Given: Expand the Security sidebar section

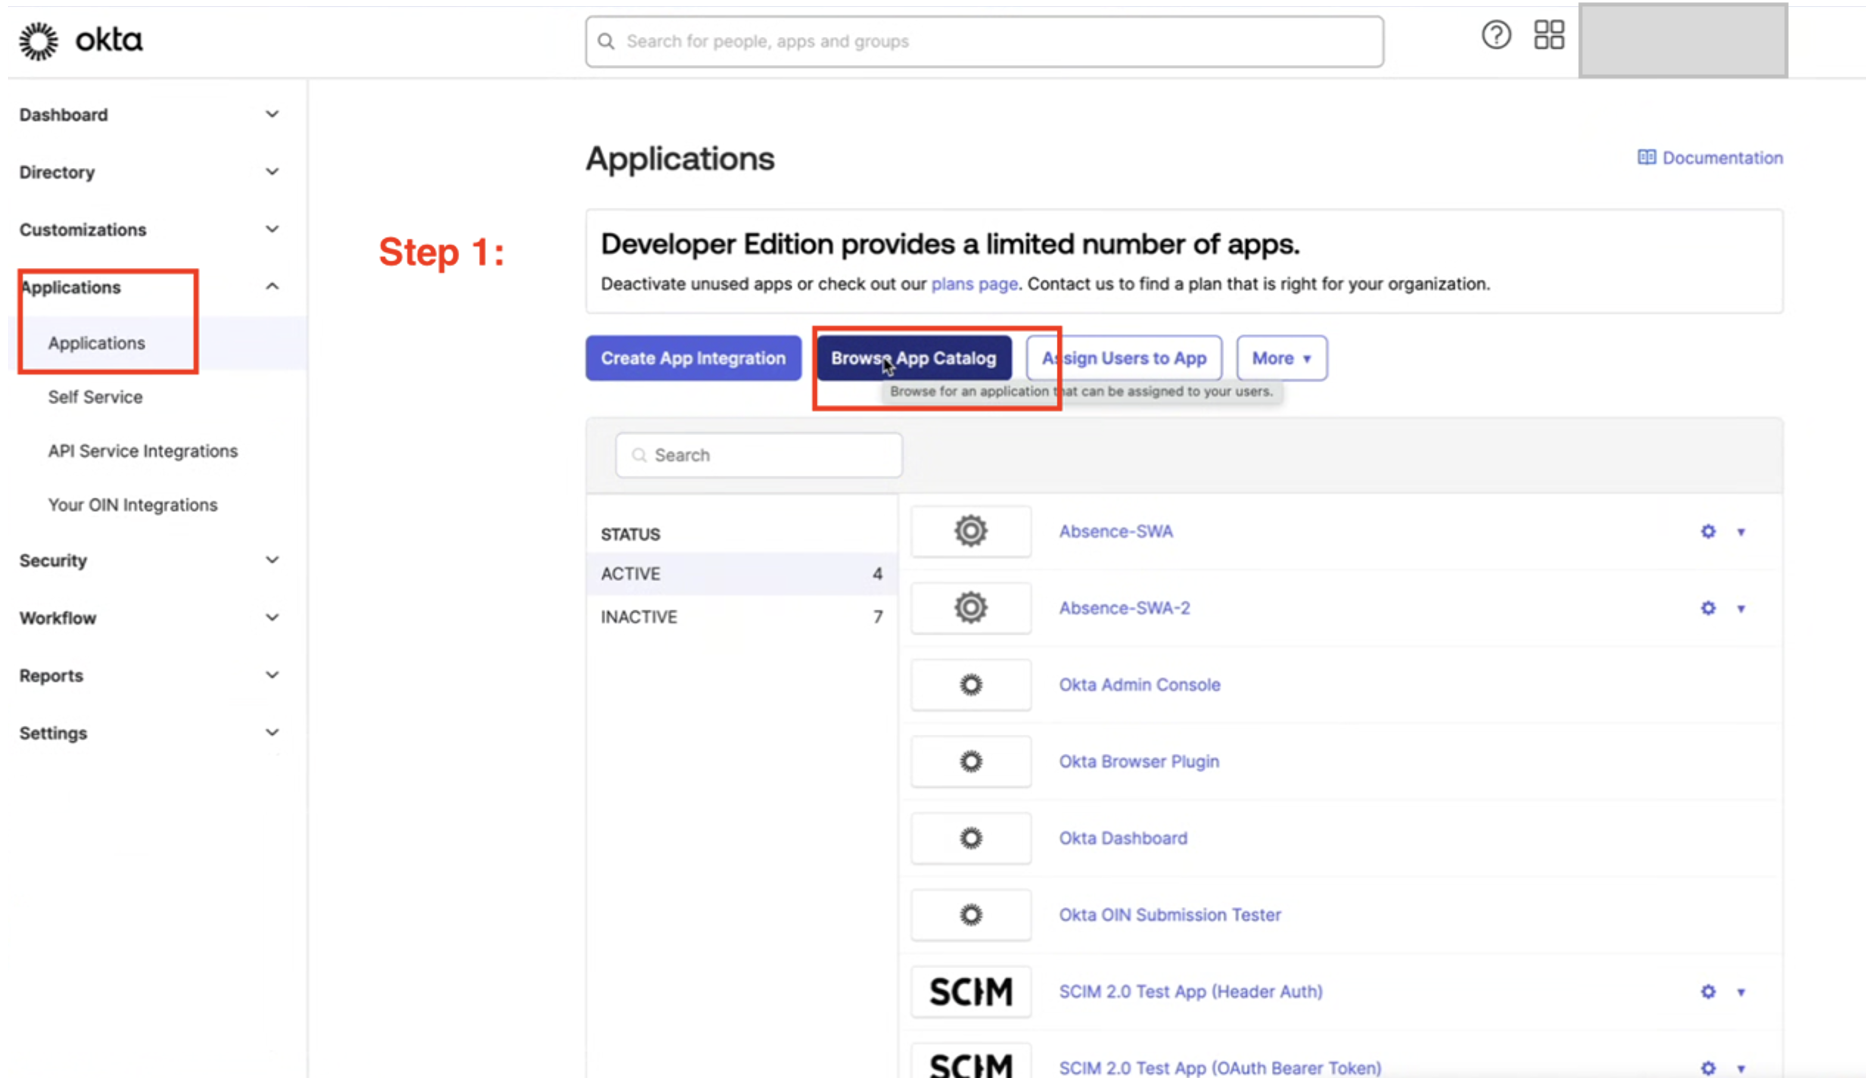Looking at the screenshot, I should [x=272, y=560].
